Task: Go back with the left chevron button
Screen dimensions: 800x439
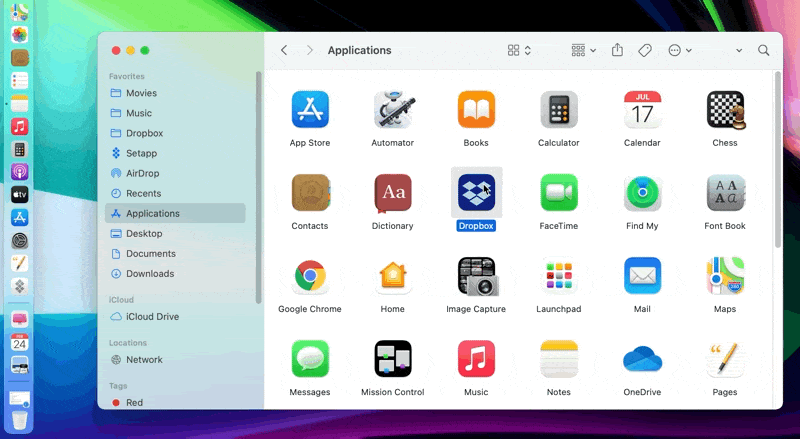Action: pos(284,50)
